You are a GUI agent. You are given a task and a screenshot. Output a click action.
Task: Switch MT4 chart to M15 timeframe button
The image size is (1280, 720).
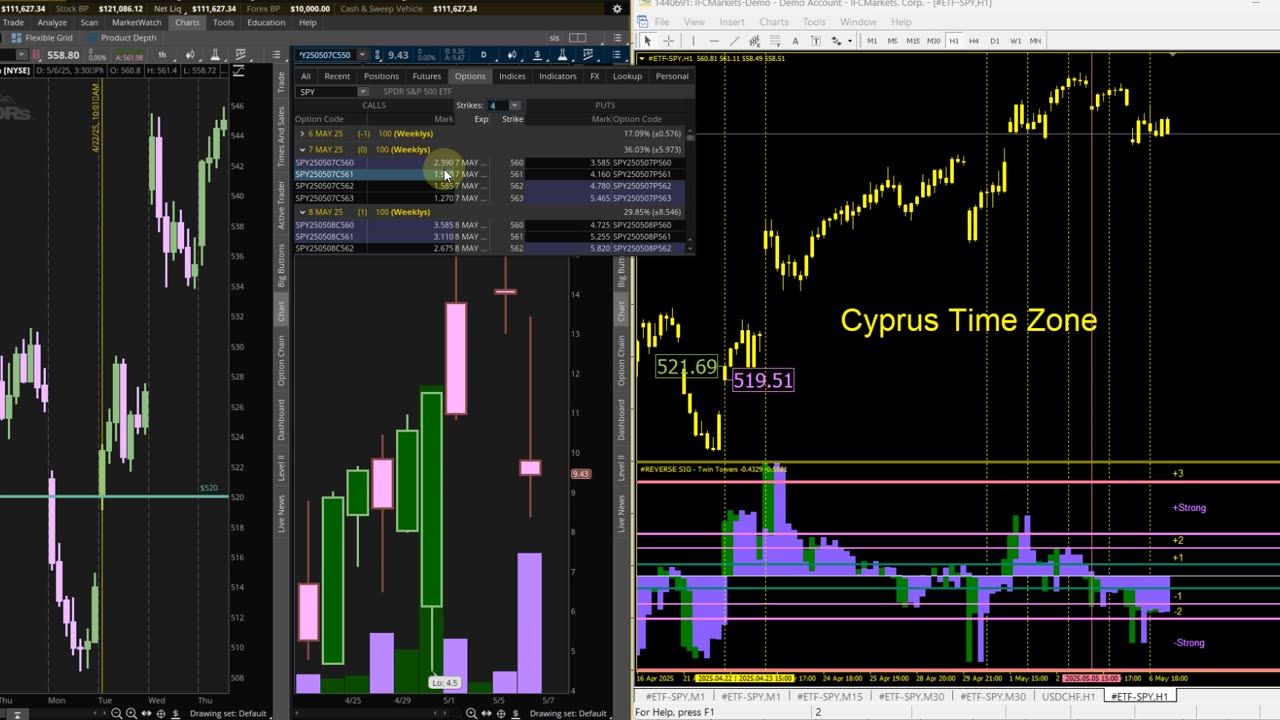click(913, 41)
